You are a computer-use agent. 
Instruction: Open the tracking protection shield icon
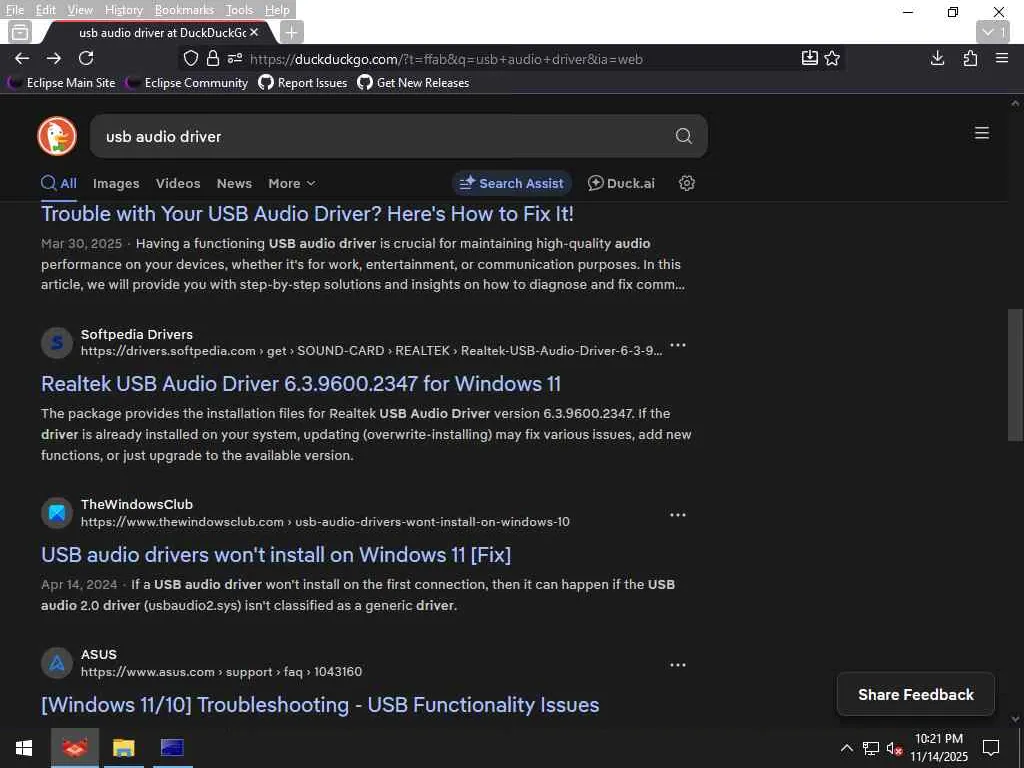pyautogui.click(x=191, y=59)
